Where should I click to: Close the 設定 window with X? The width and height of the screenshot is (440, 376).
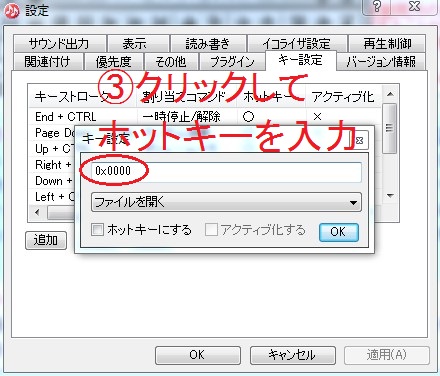415,6
